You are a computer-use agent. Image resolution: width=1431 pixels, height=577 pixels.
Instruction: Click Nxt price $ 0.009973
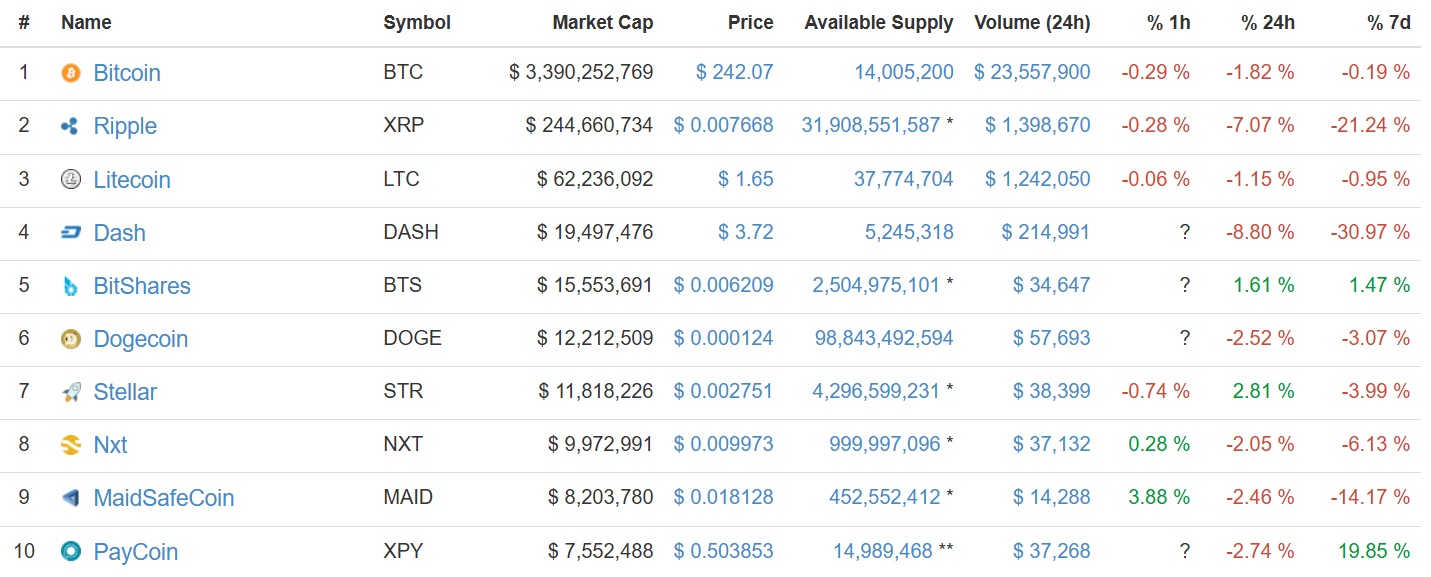(x=724, y=444)
